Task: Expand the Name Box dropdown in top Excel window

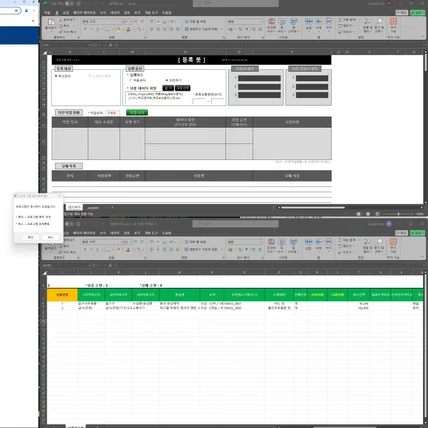Action: pos(89,45)
